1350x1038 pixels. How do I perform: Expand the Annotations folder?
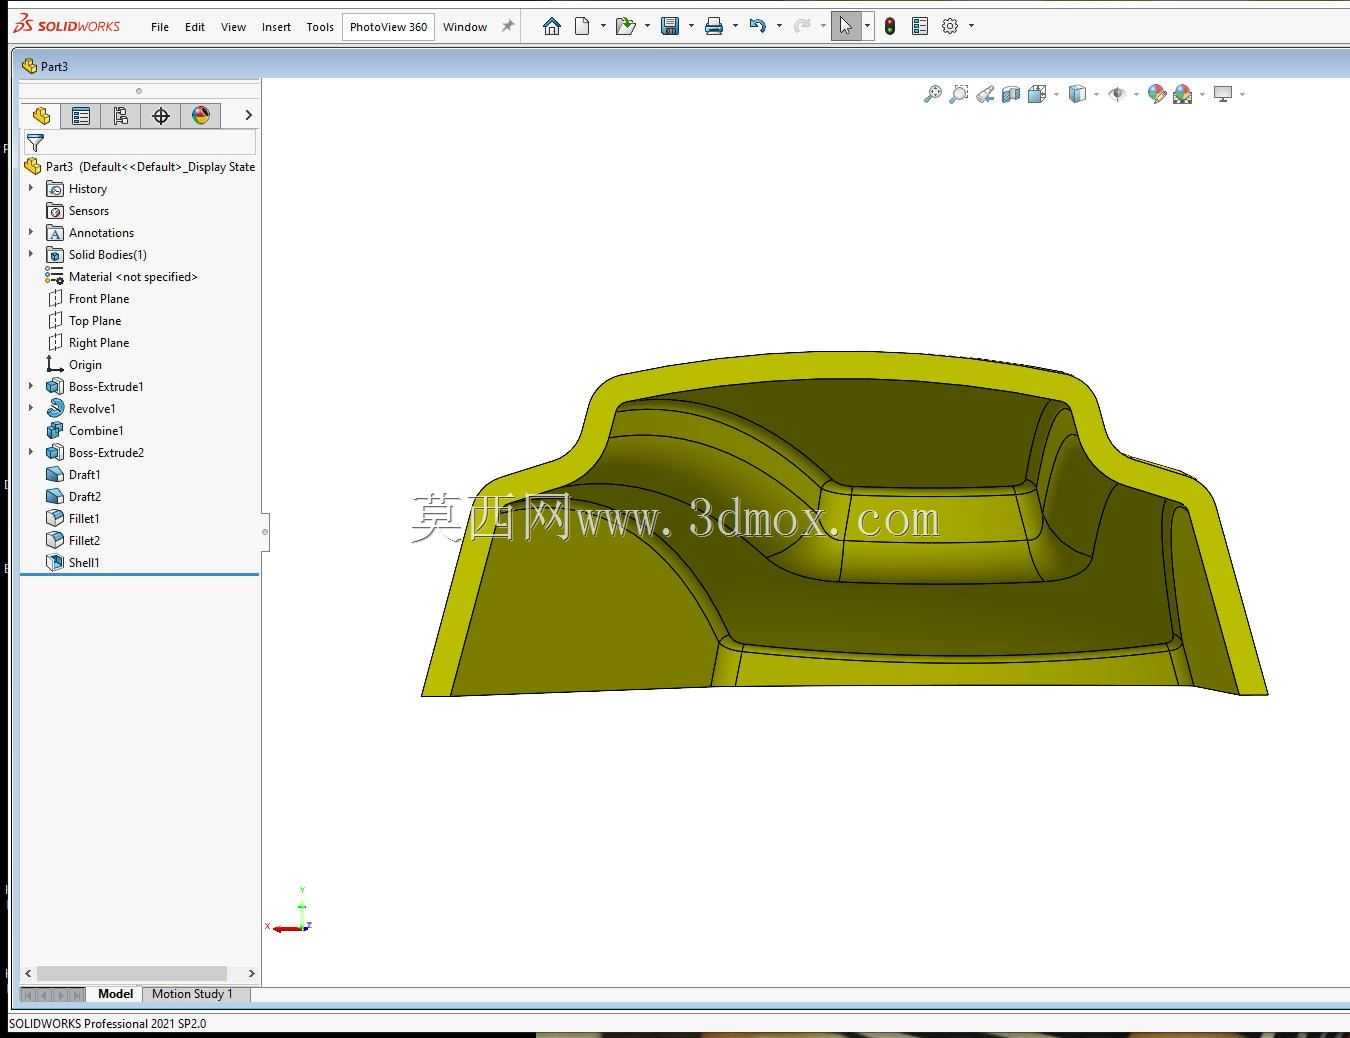tap(31, 232)
